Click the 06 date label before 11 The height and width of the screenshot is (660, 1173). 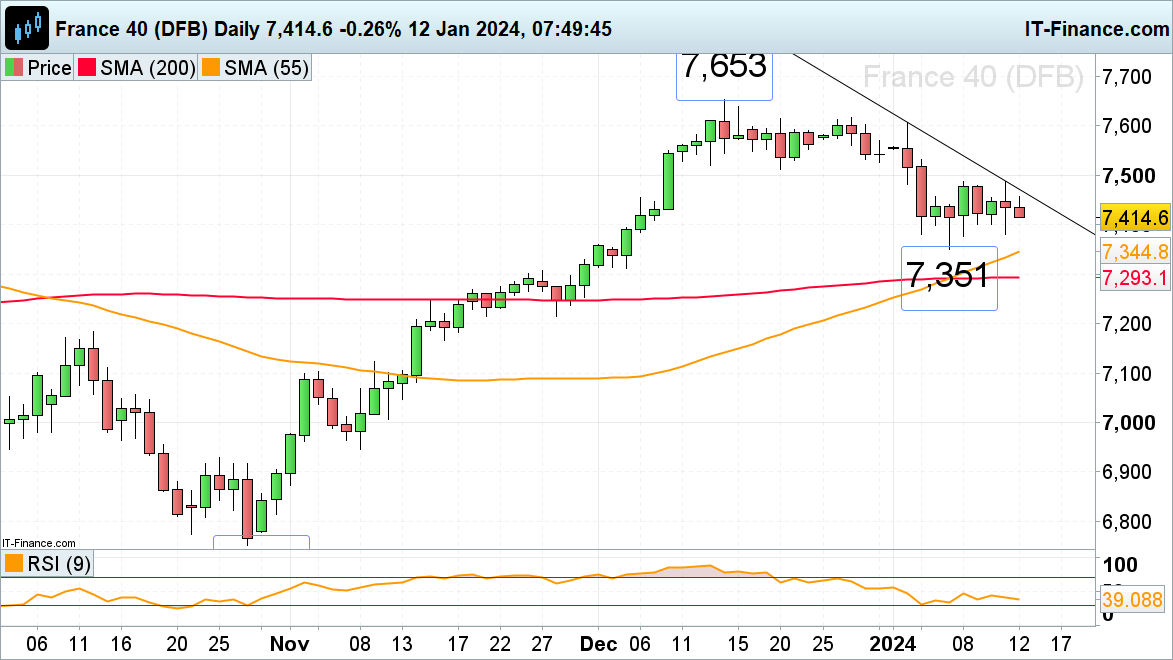[x=37, y=644]
